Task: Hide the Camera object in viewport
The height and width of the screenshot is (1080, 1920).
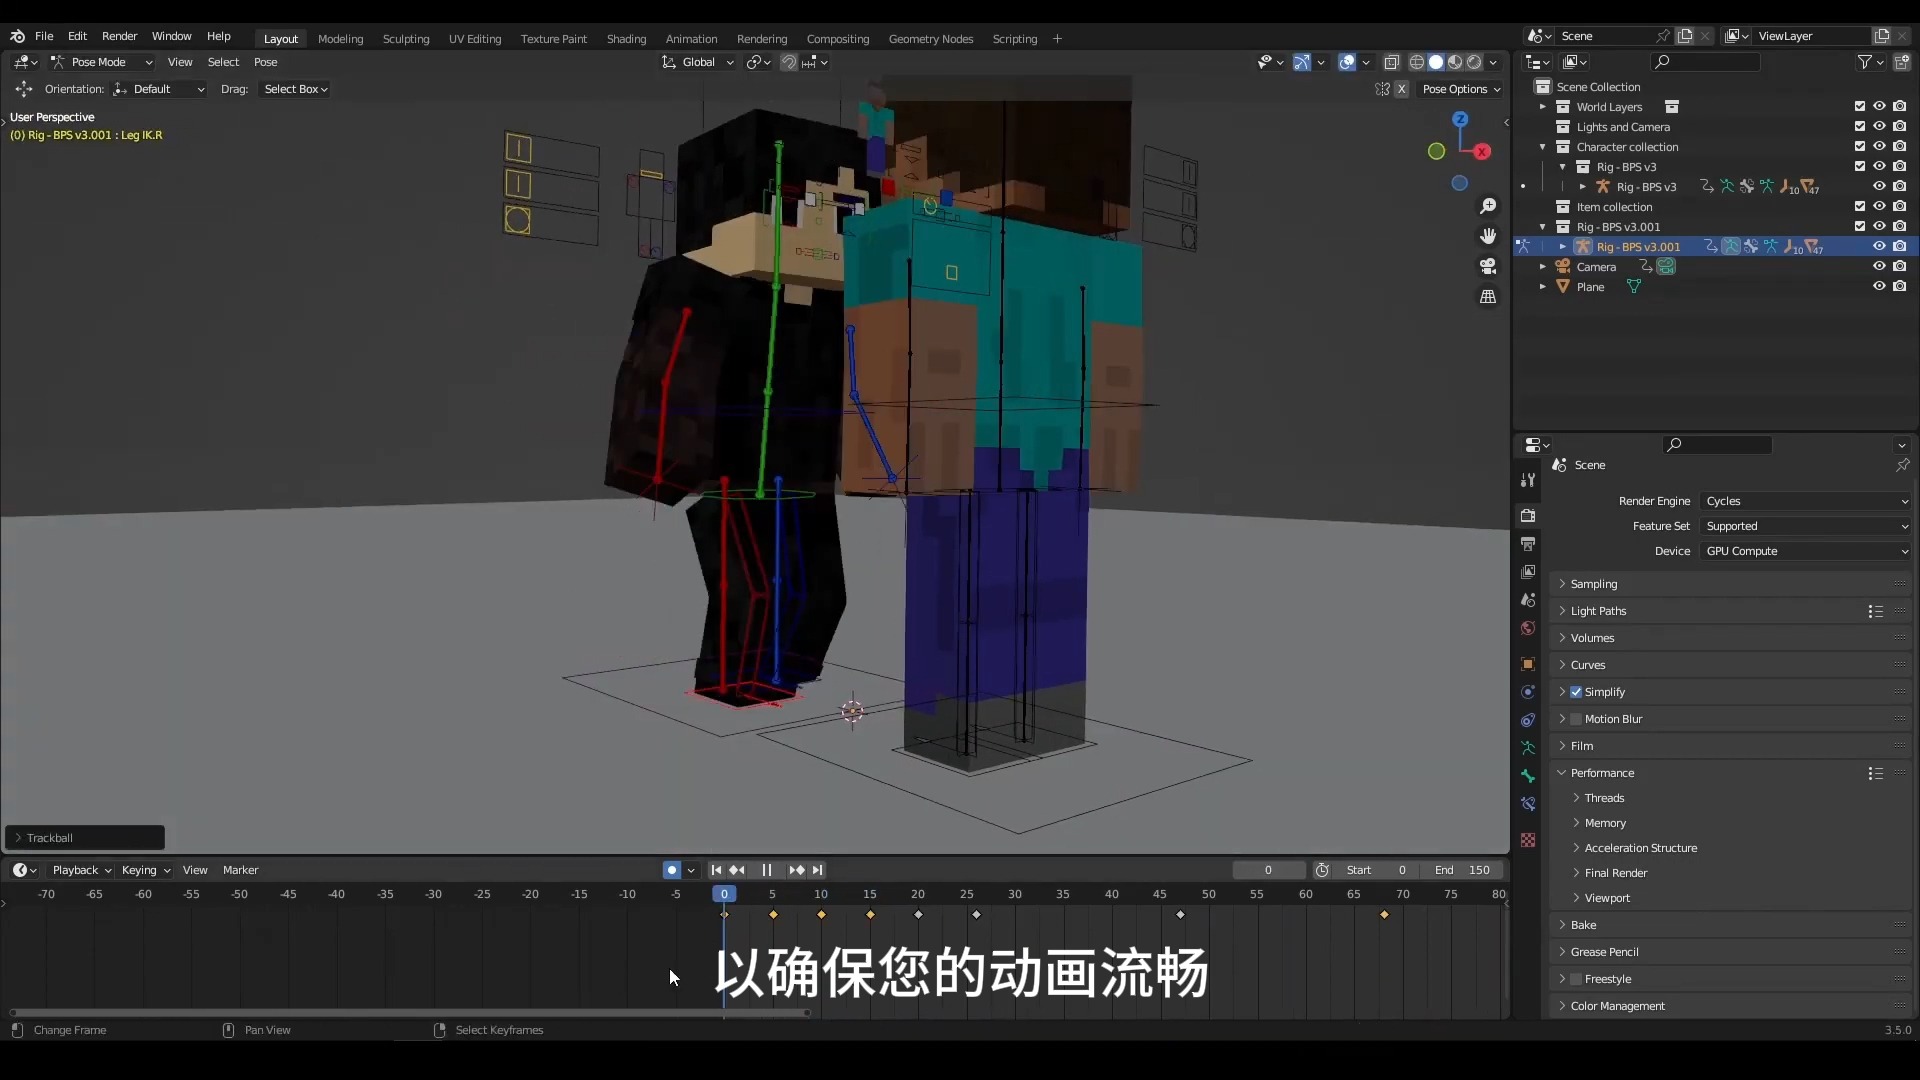Action: (x=1879, y=267)
